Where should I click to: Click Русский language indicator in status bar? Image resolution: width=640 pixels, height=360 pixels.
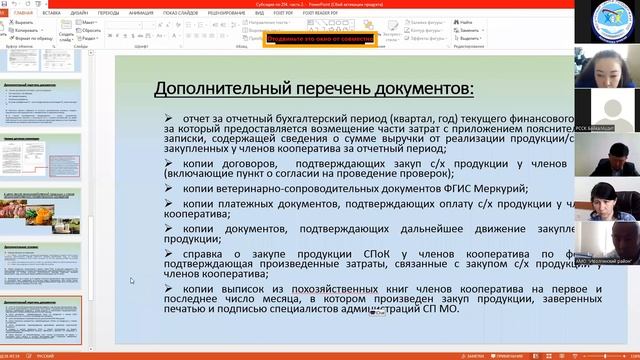click(45, 356)
